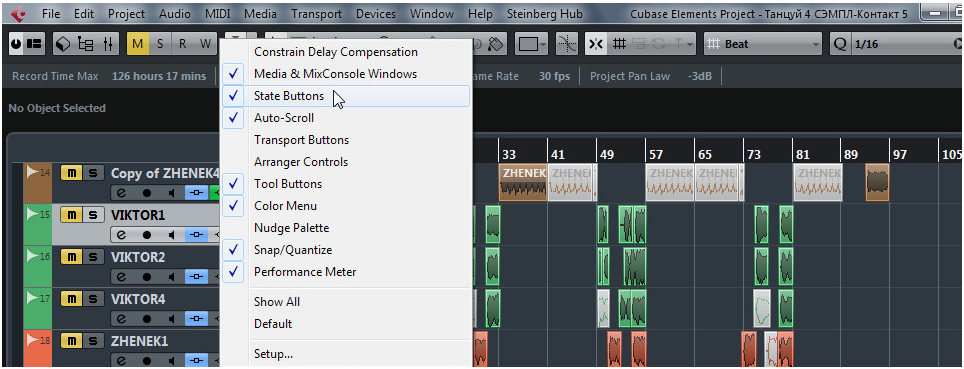
Task: Open Setup... from toolbar menu
Action: point(347,354)
